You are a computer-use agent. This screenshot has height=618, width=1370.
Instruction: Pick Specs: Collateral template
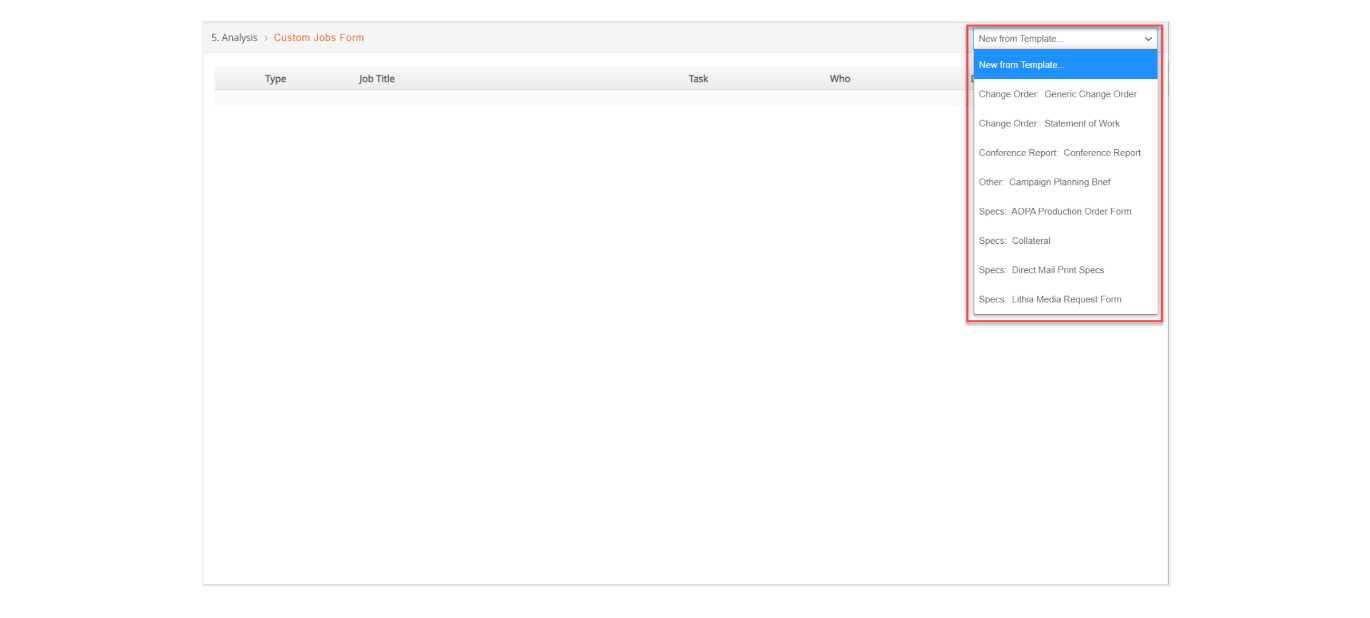pyautogui.click(x=1065, y=241)
